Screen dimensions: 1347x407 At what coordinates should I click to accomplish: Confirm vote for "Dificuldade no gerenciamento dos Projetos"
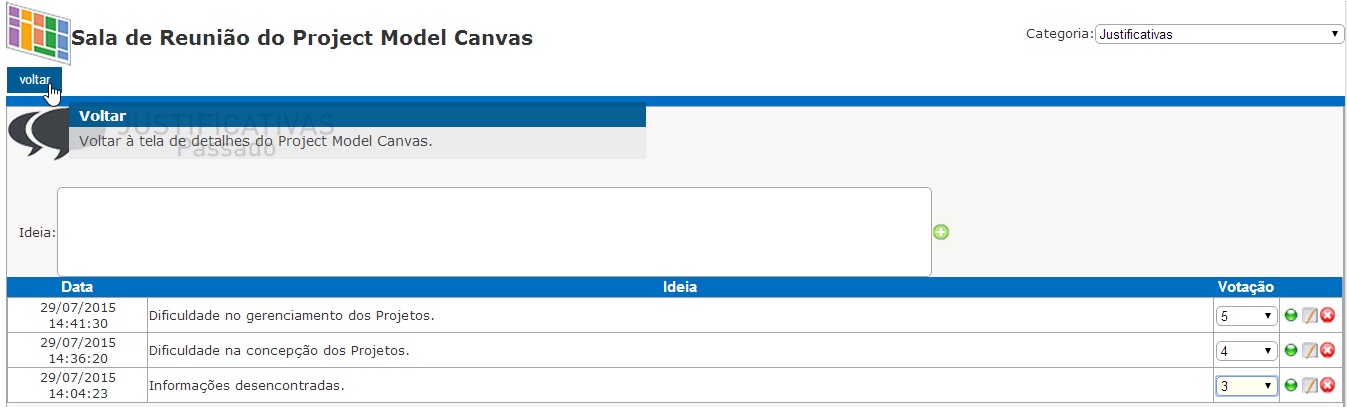pyautogui.click(x=1291, y=315)
